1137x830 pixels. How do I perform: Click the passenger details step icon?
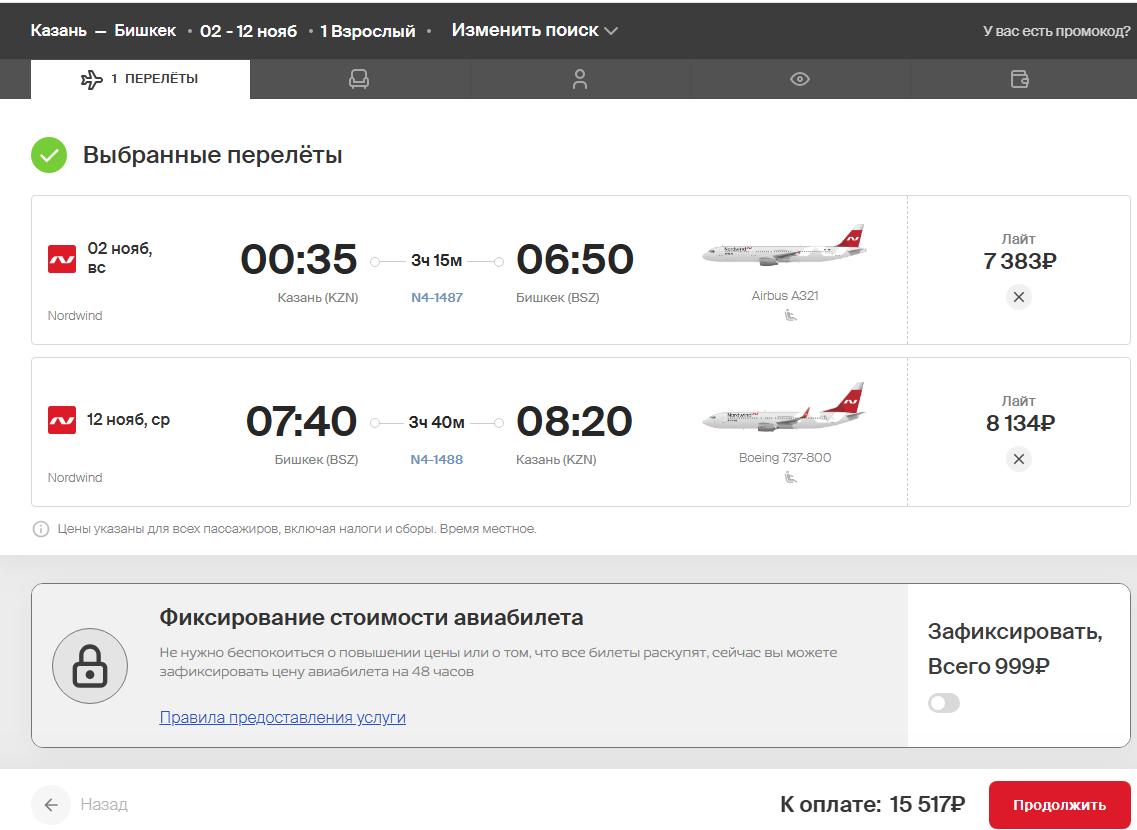point(580,80)
